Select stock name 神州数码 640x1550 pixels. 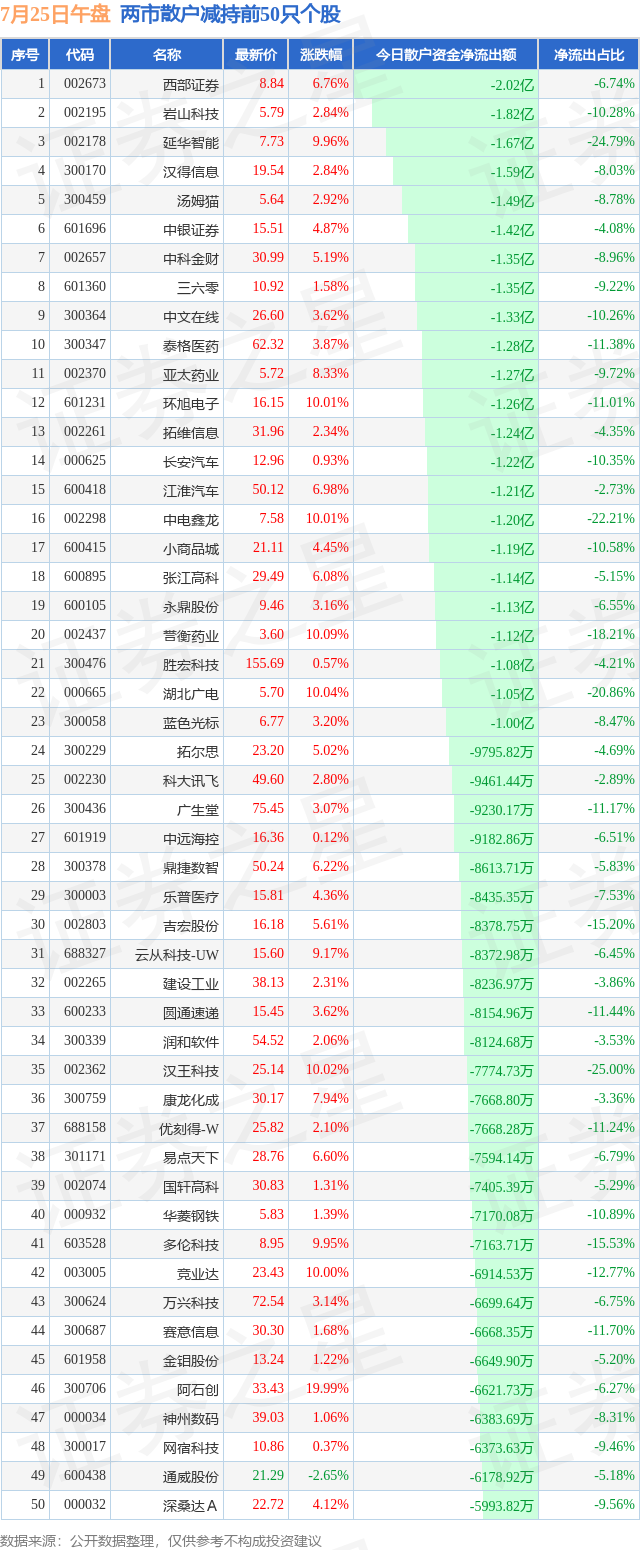tap(191, 1418)
